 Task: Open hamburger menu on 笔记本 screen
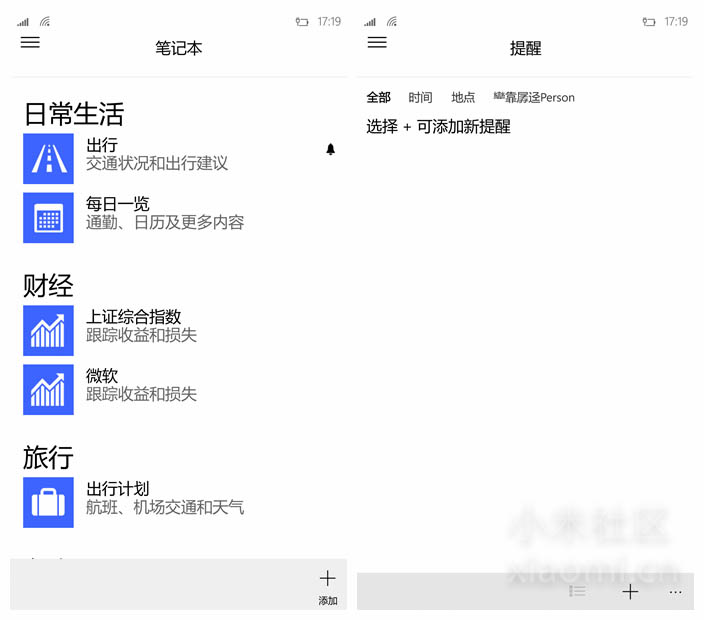(30, 42)
